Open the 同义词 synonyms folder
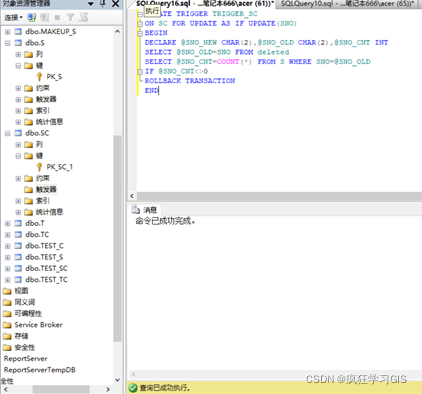Screen dimensions: 422x394 [x=25, y=302]
